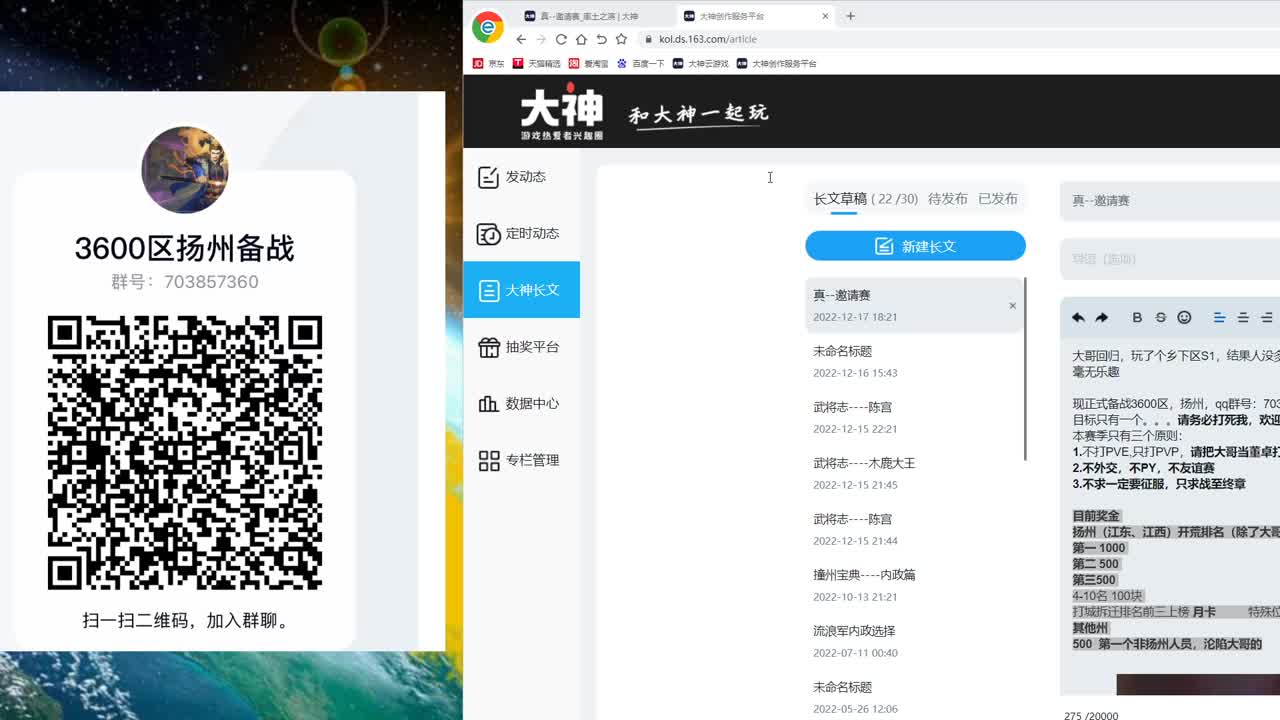Click draft list scrollbar
The image size is (1280, 720).
(1025, 370)
